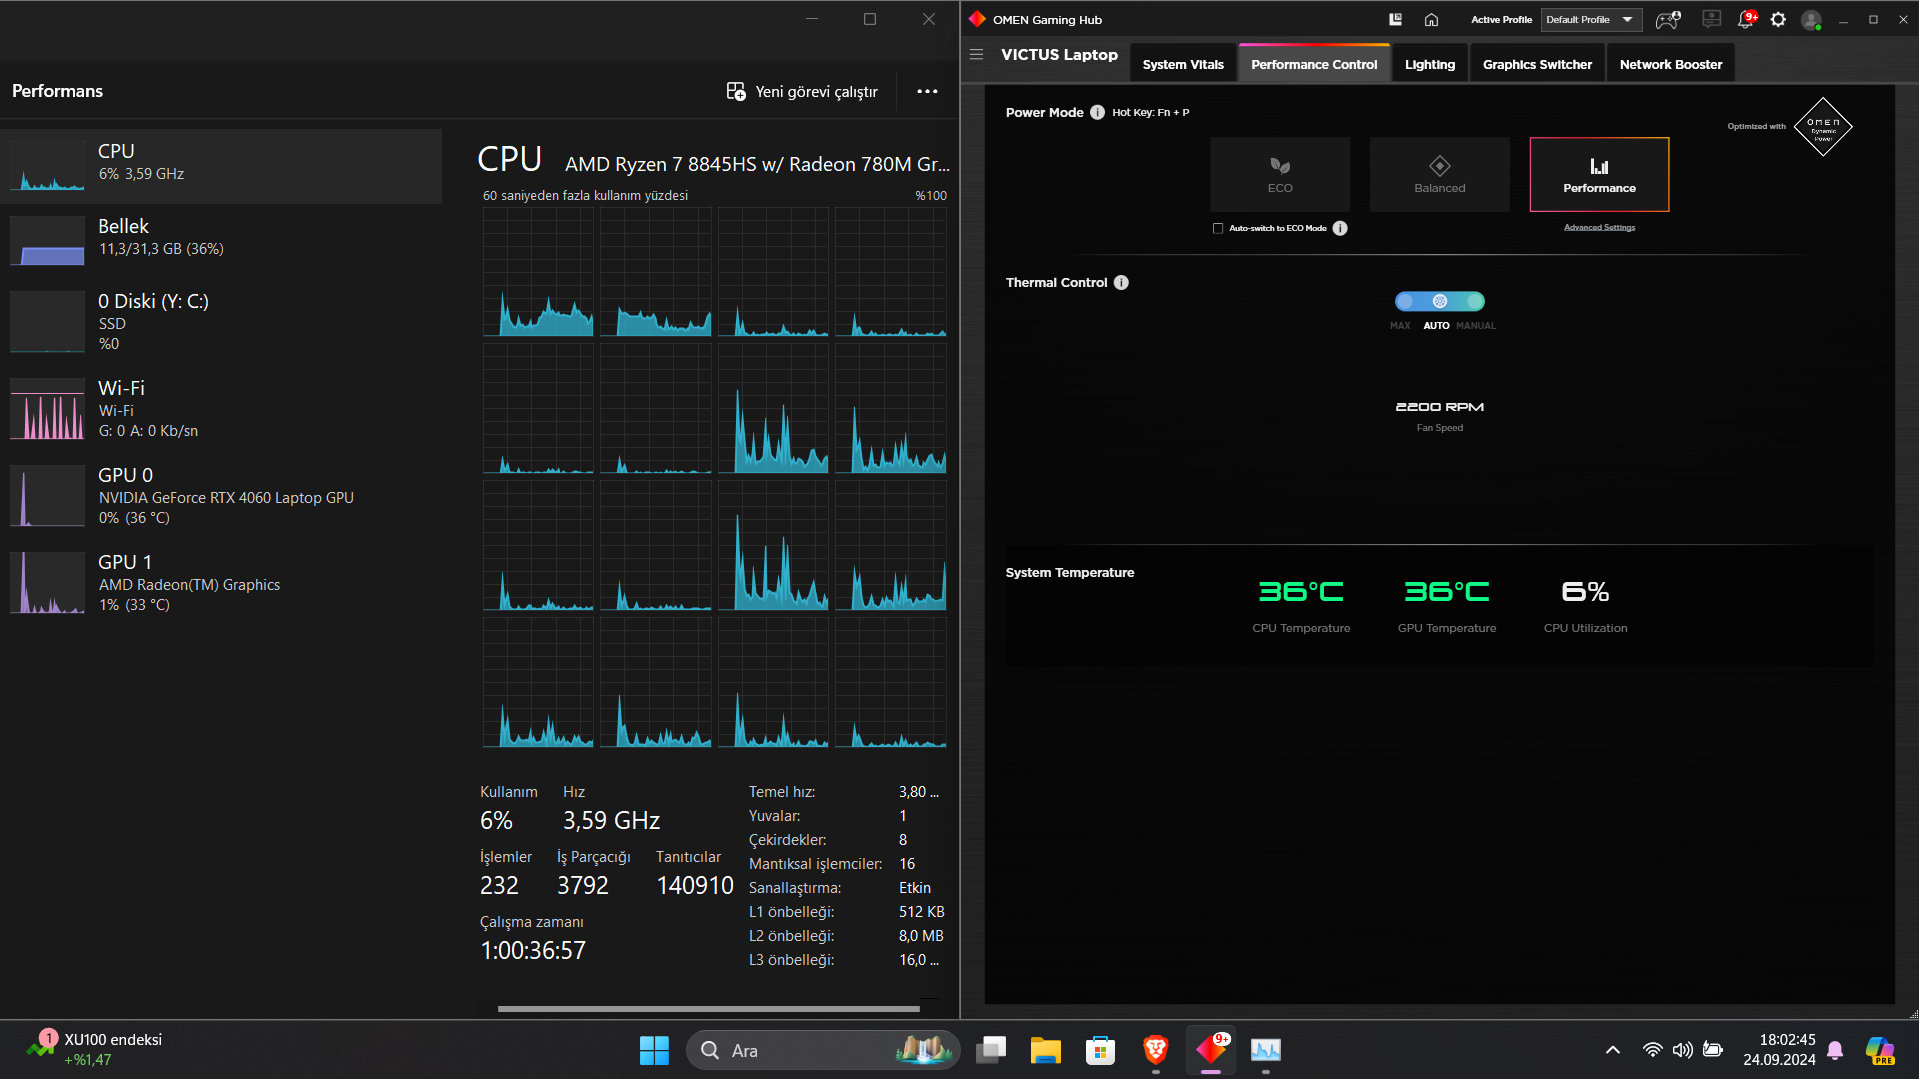Click the feedback chat icon in OMEN header
This screenshot has width=1919, height=1079.
tap(1712, 19)
